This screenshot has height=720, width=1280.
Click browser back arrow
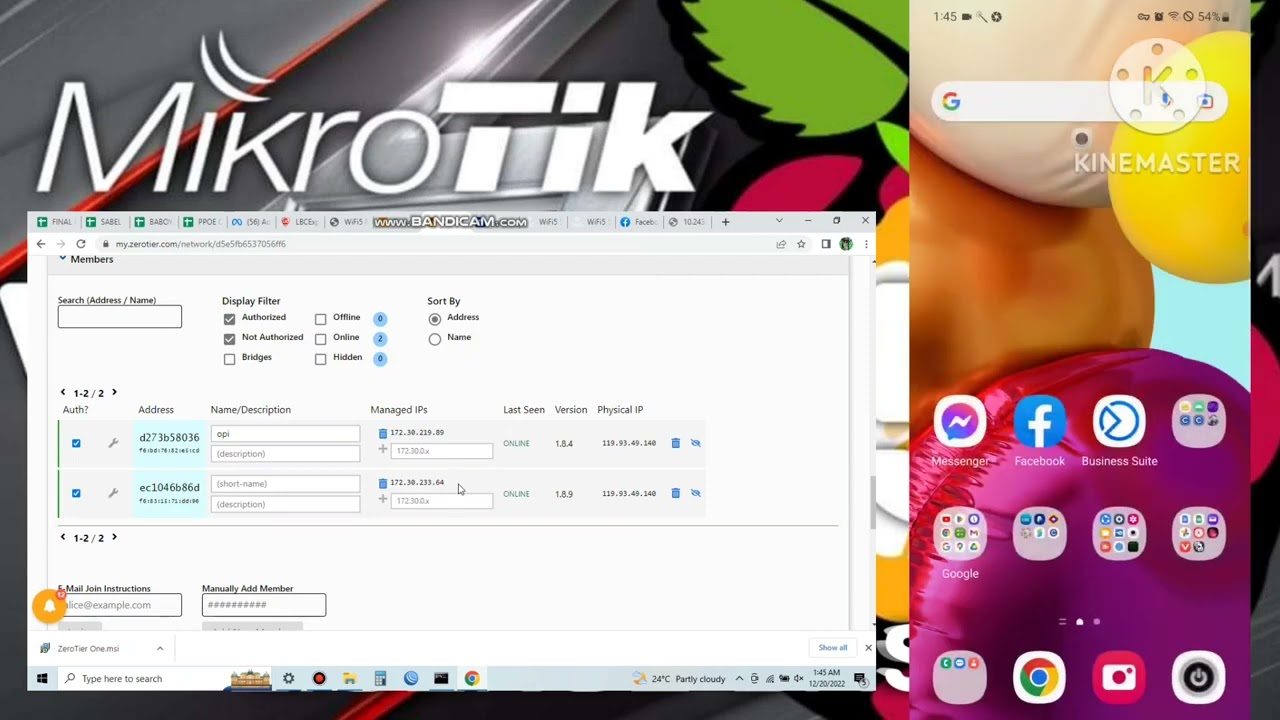(x=41, y=244)
